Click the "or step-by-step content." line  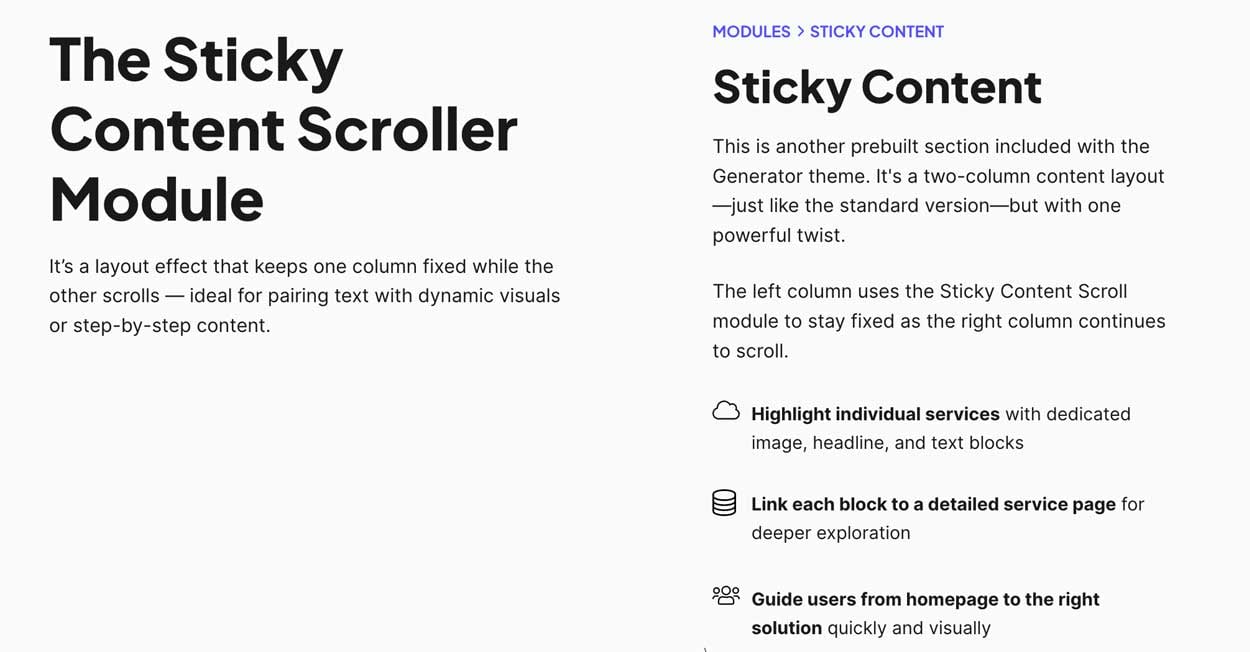[x=159, y=326]
